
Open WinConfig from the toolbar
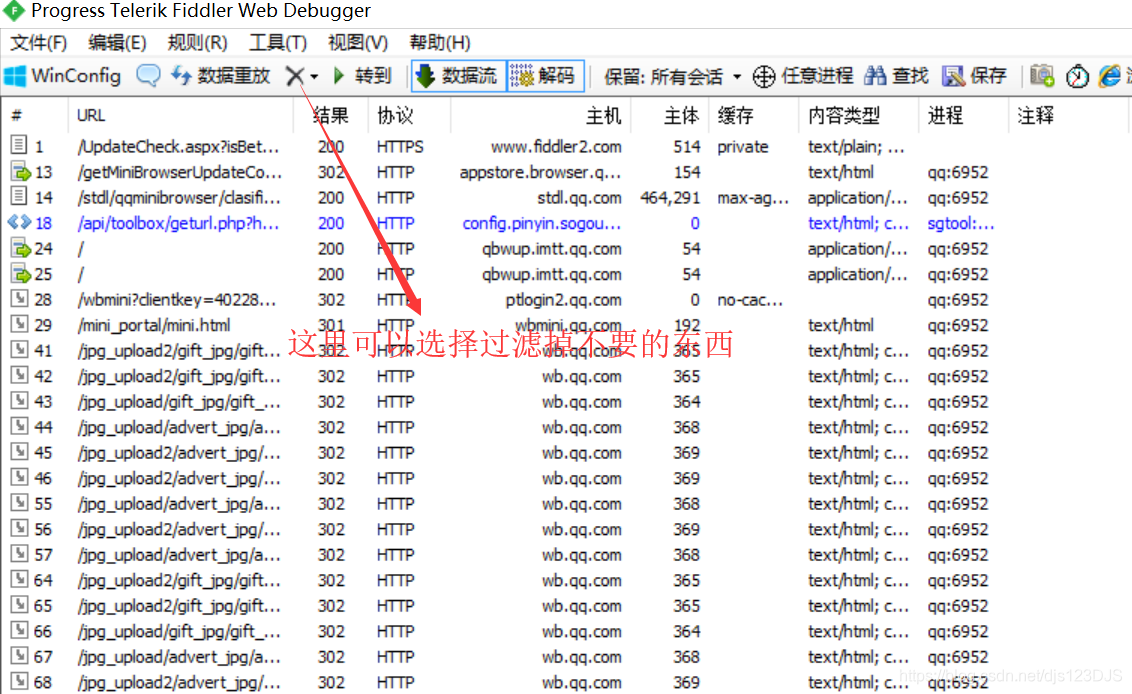tap(63, 76)
